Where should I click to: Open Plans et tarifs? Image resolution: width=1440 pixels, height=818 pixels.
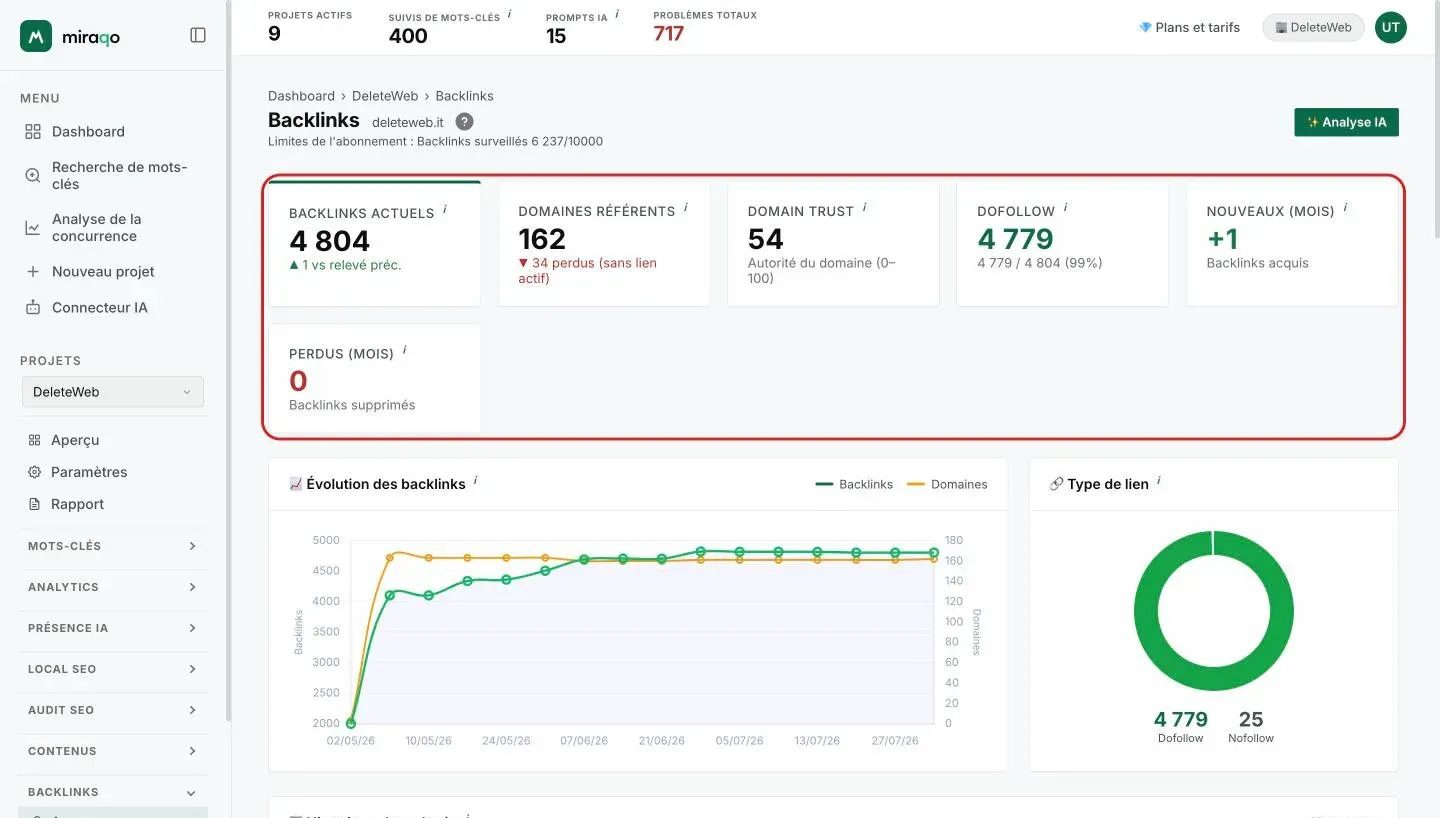pos(1189,28)
